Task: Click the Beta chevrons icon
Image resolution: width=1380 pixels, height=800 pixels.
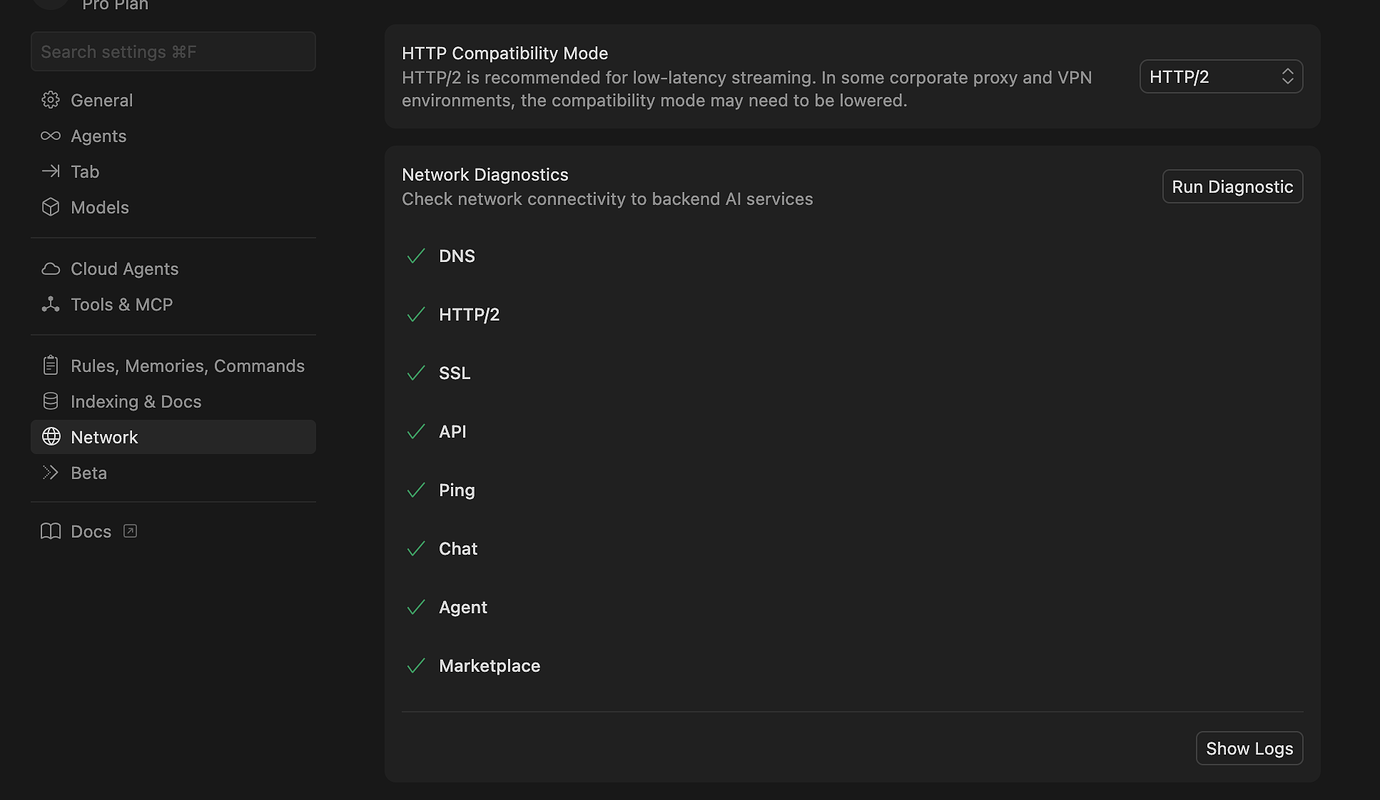Action: click(x=50, y=472)
